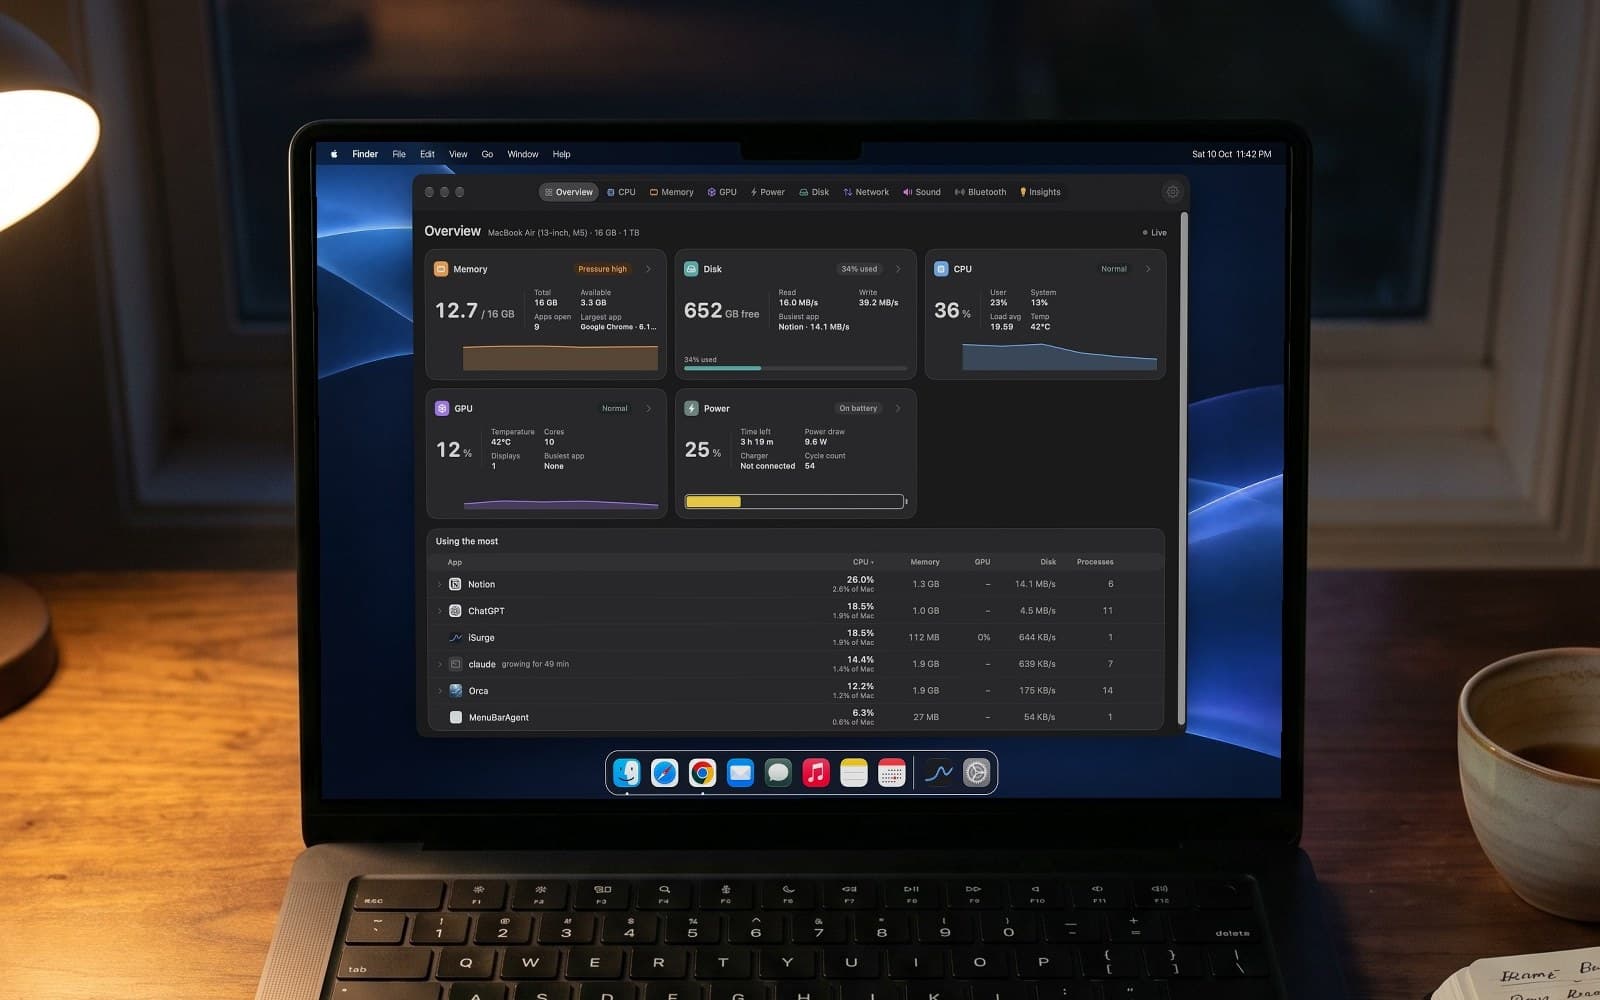Click the Memory card icon
This screenshot has height=1000, width=1600.
point(441,269)
